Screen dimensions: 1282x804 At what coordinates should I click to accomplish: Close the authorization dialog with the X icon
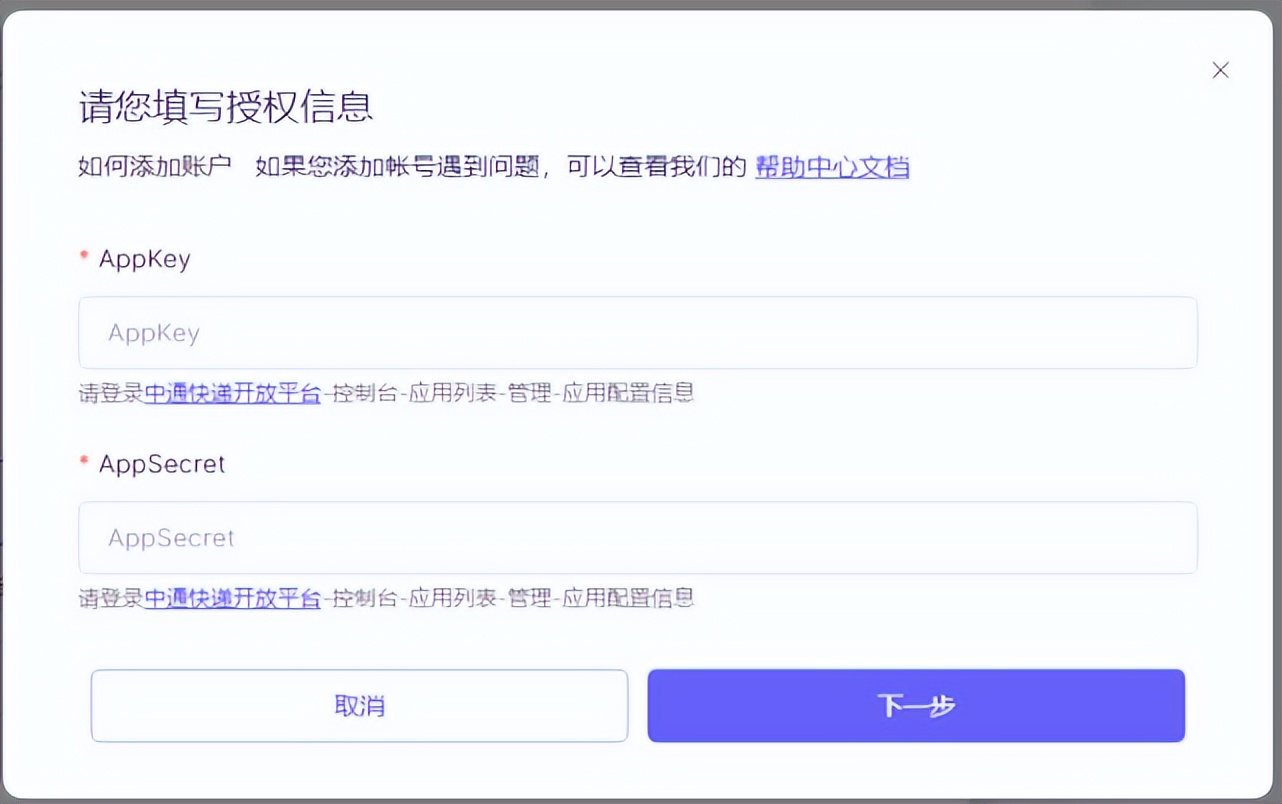coord(1220,70)
